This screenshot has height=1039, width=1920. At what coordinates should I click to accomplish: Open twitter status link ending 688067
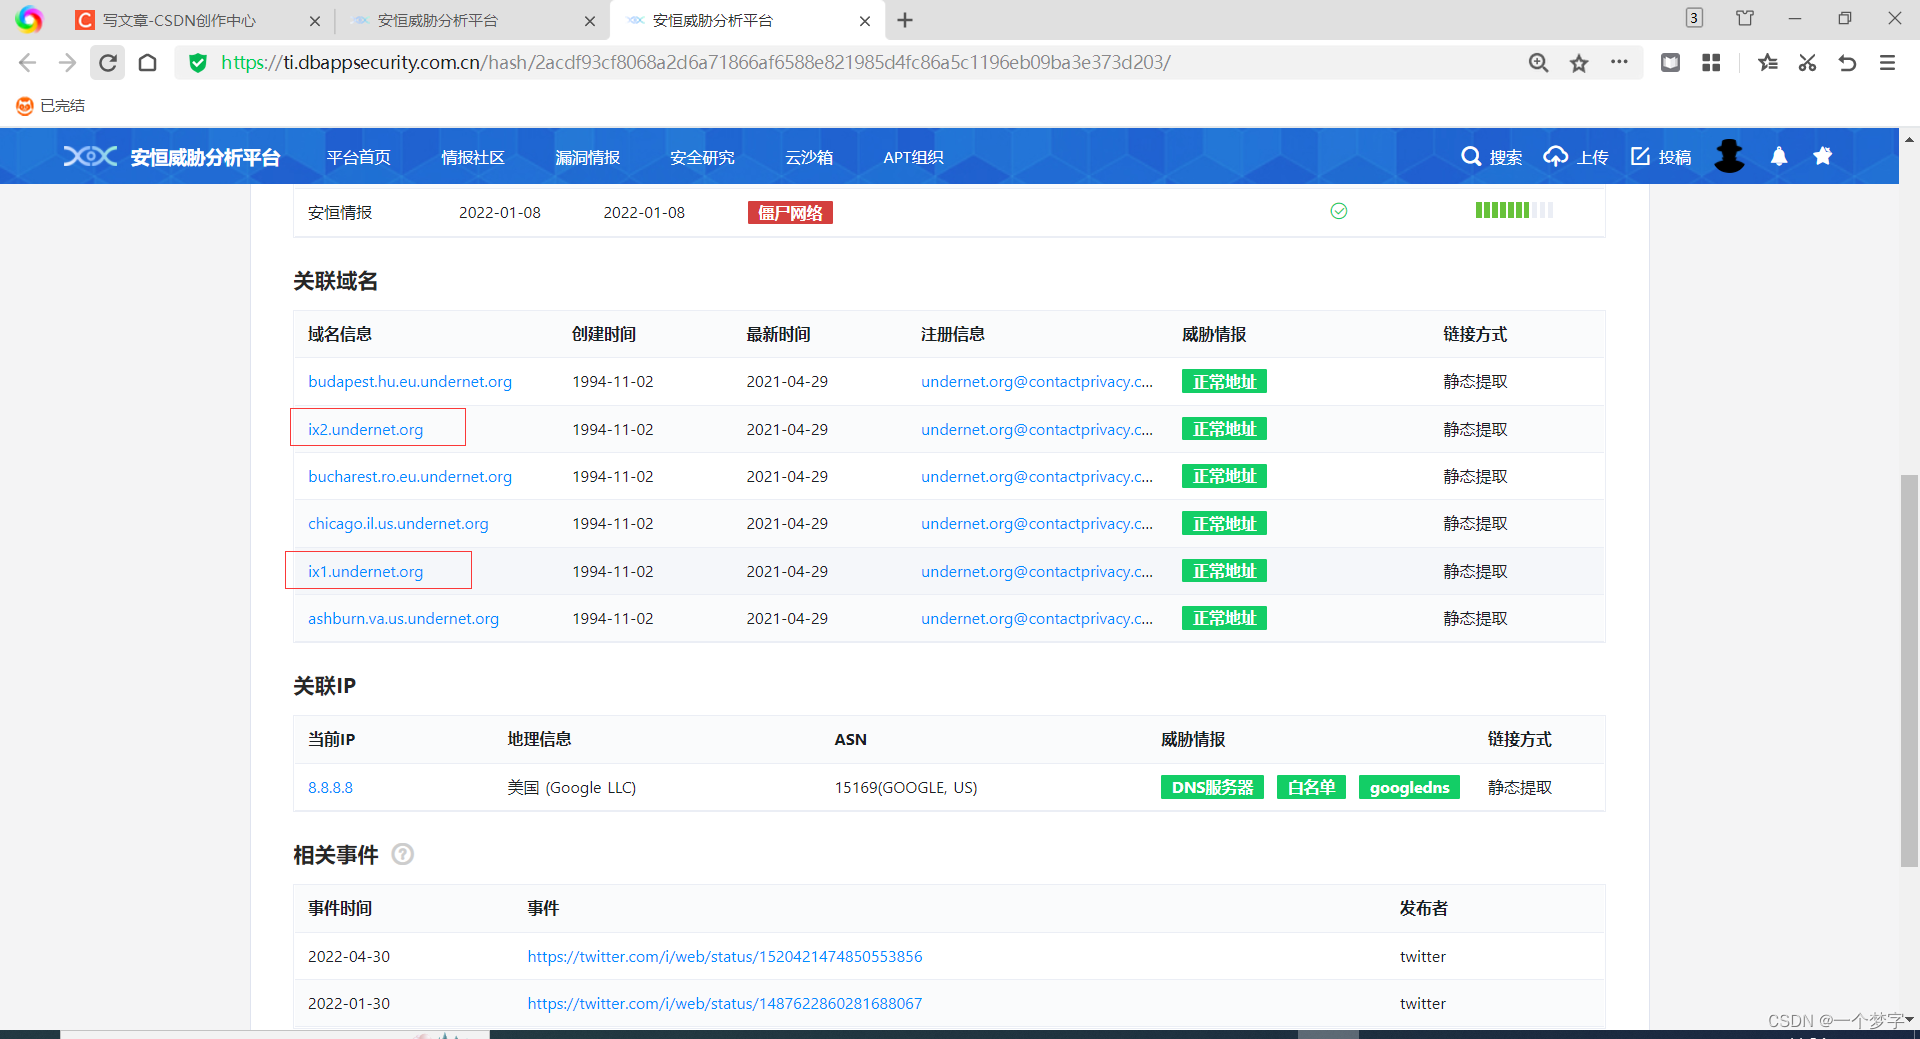(725, 1004)
